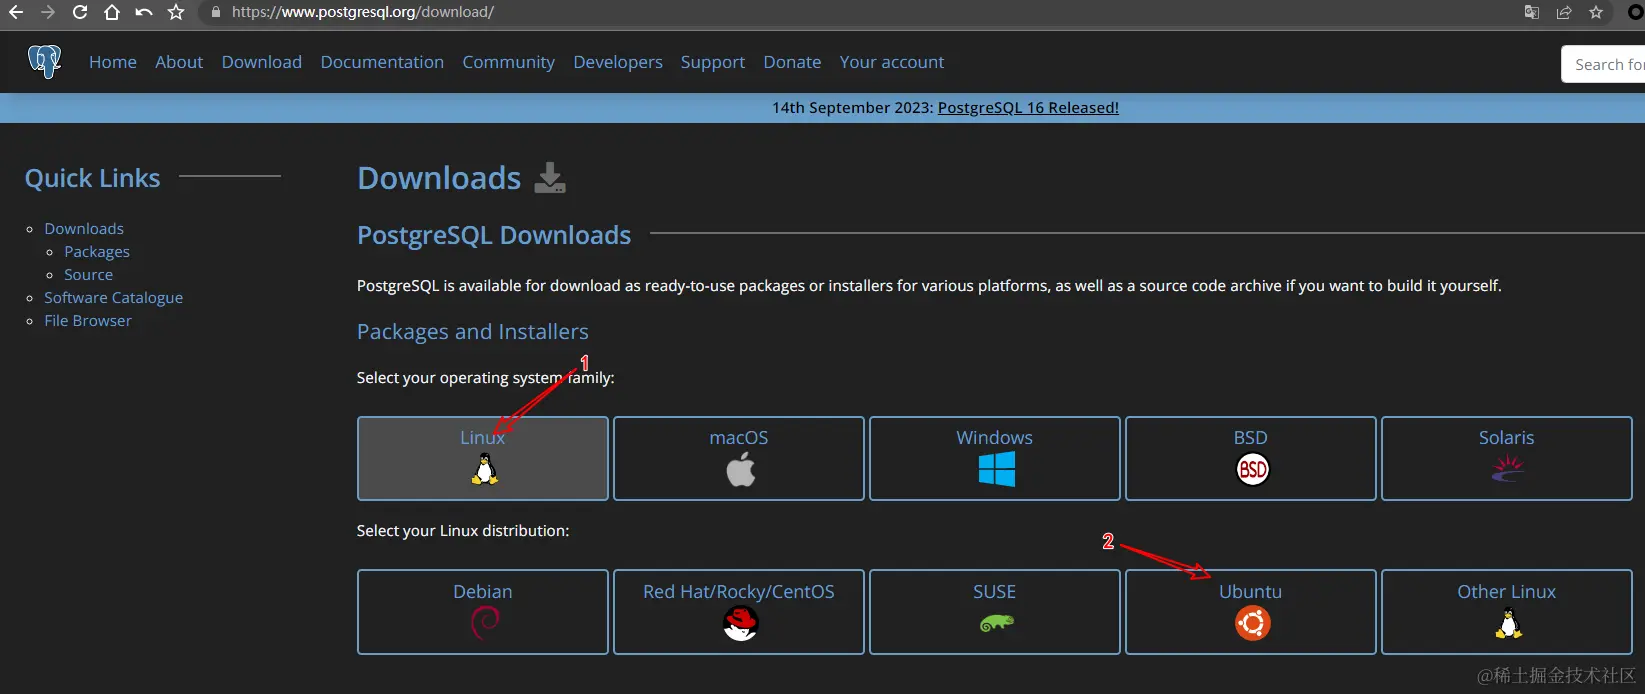The height and width of the screenshot is (694, 1645).
Task: Click the Ubuntu orange circle logo
Action: [1252, 623]
